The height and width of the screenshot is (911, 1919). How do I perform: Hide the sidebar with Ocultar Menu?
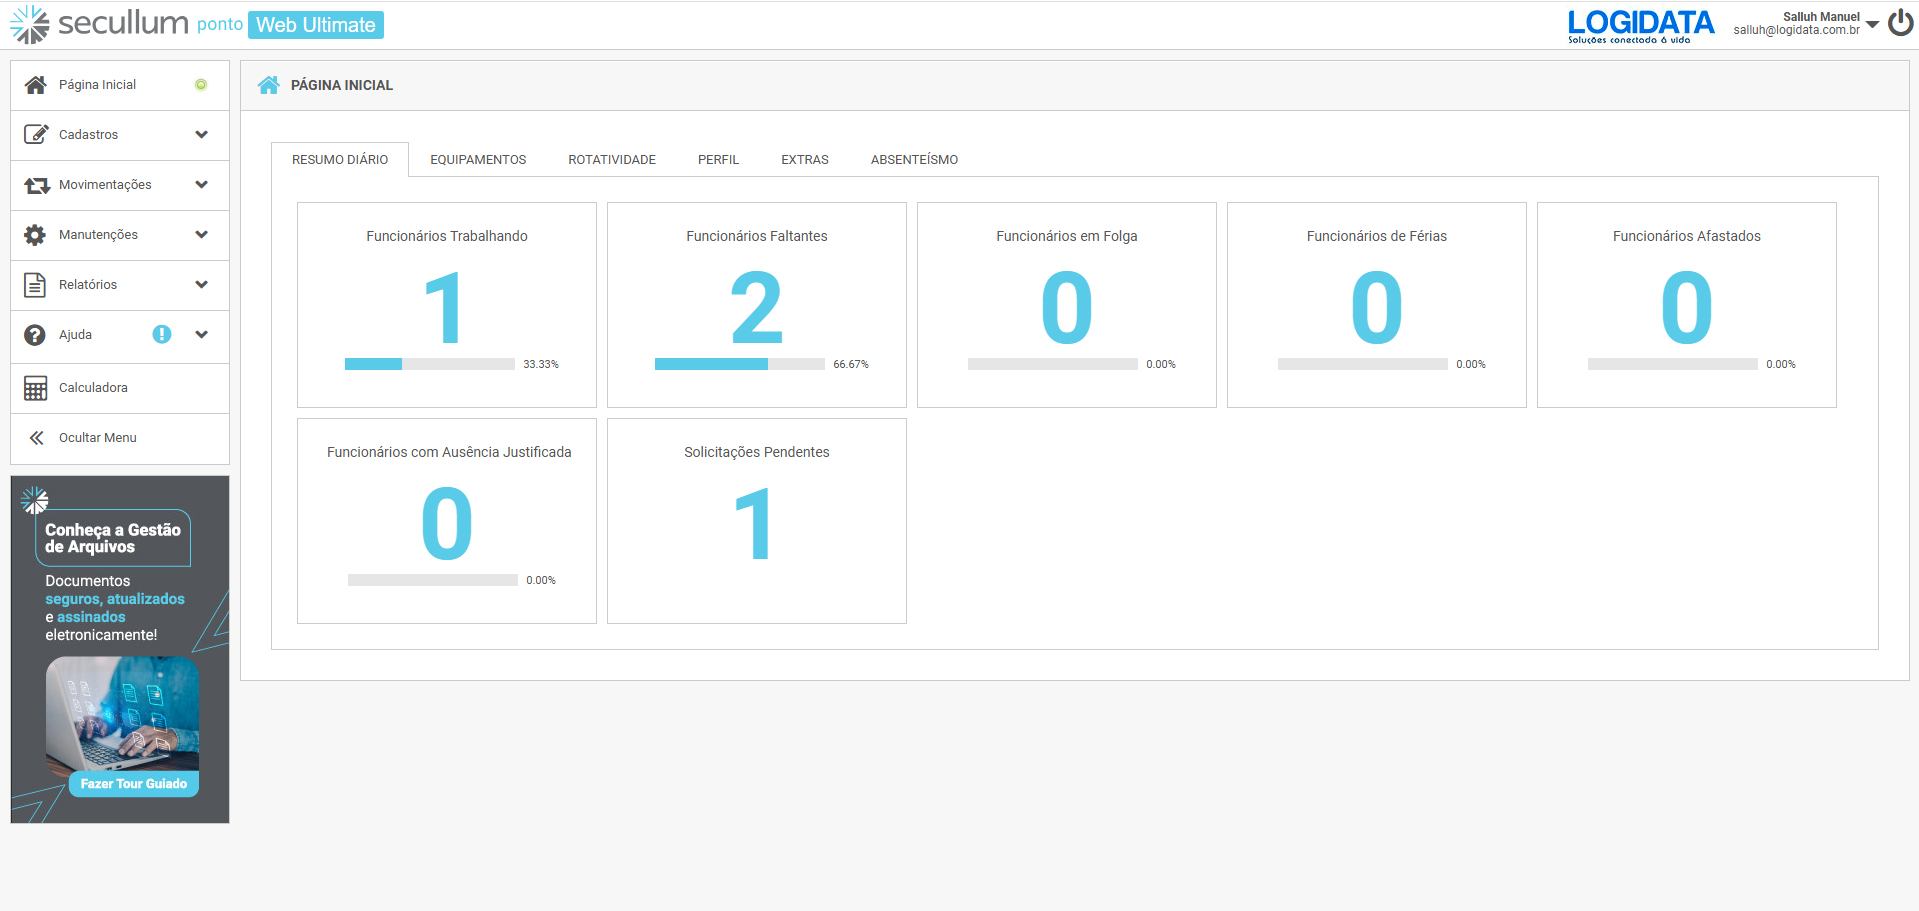pos(97,438)
